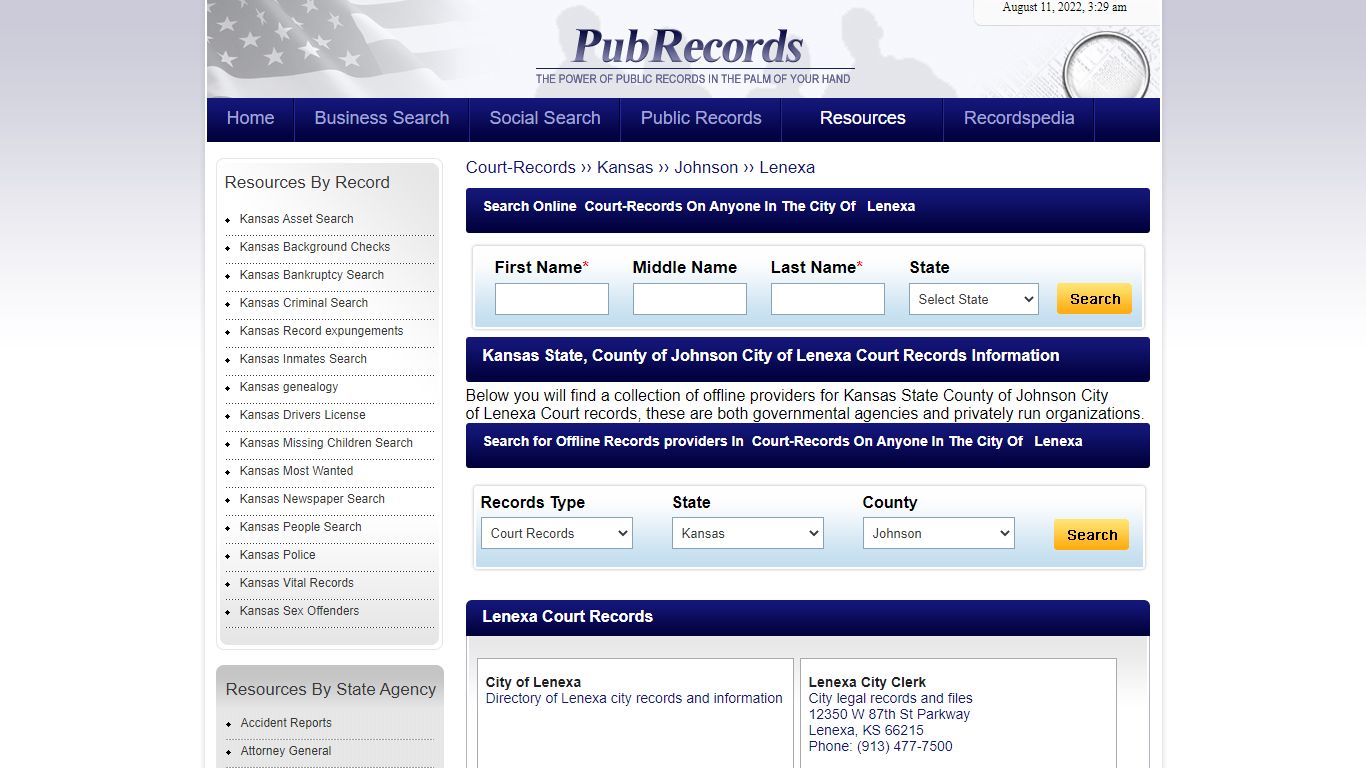The height and width of the screenshot is (768, 1366).
Task: Open Kansas People Search link
Action: coord(301,527)
